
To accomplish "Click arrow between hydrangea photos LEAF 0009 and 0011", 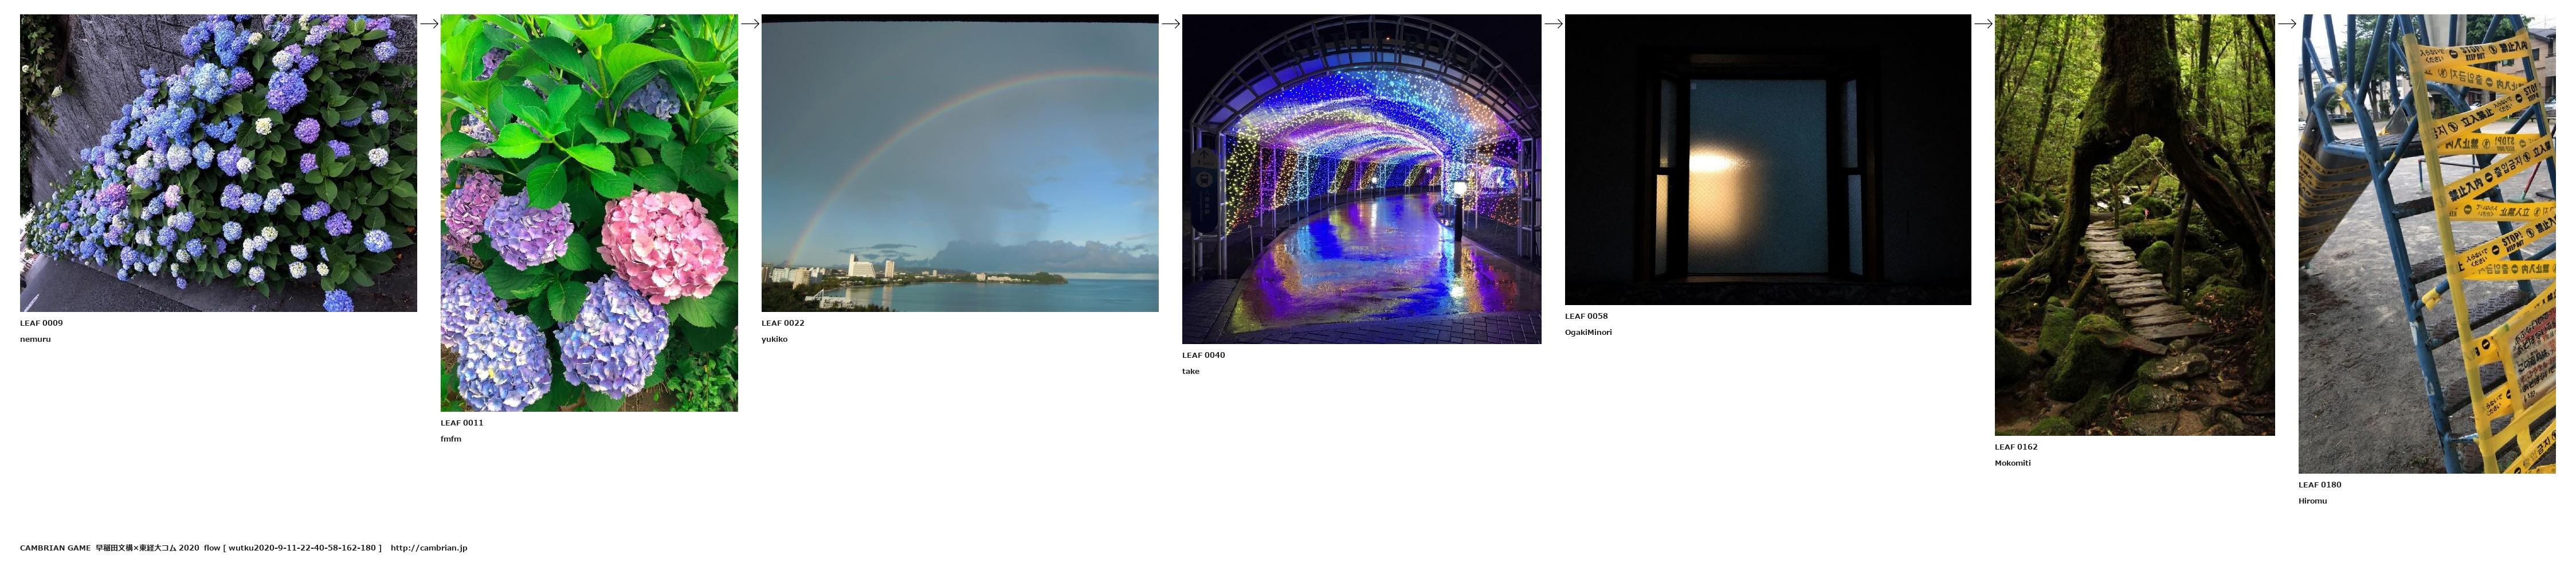I will pos(428,24).
